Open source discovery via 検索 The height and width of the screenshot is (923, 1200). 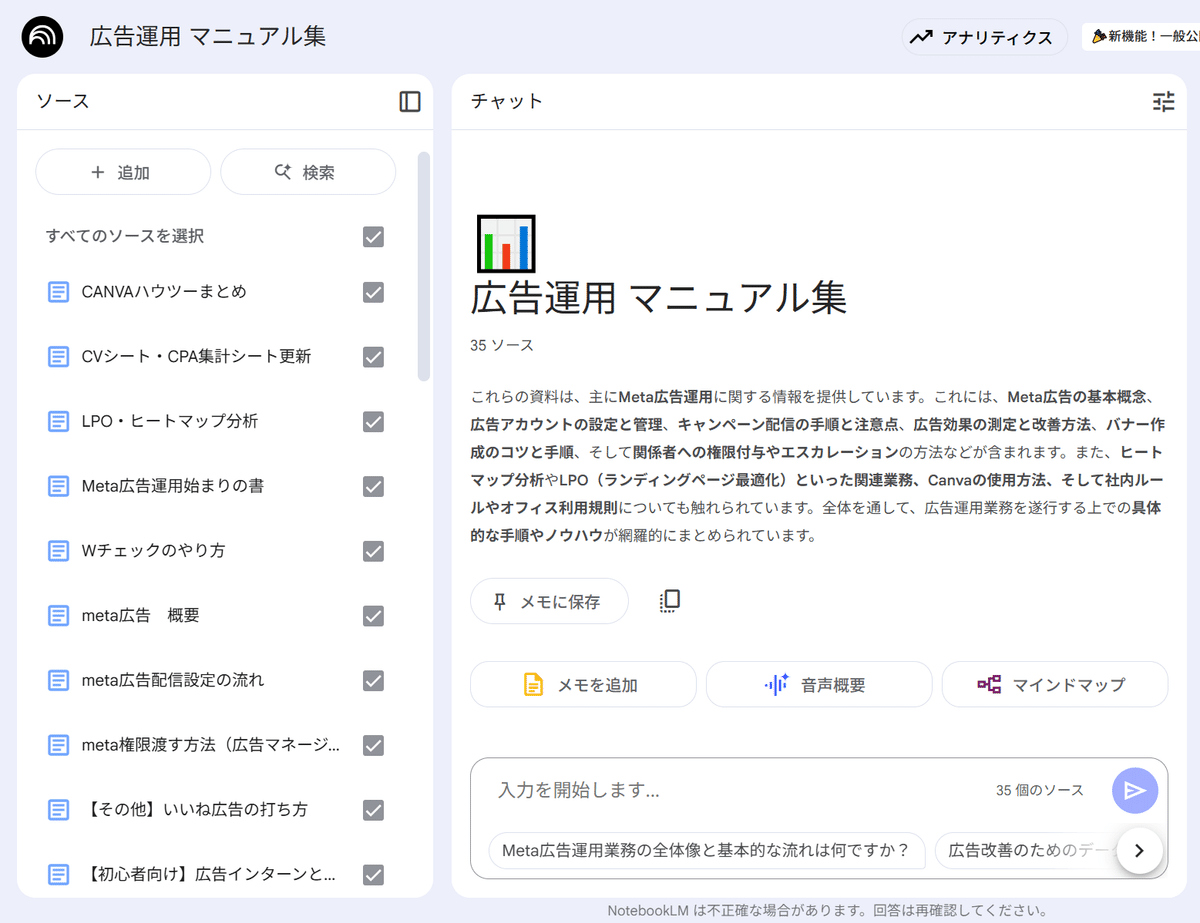(308, 171)
